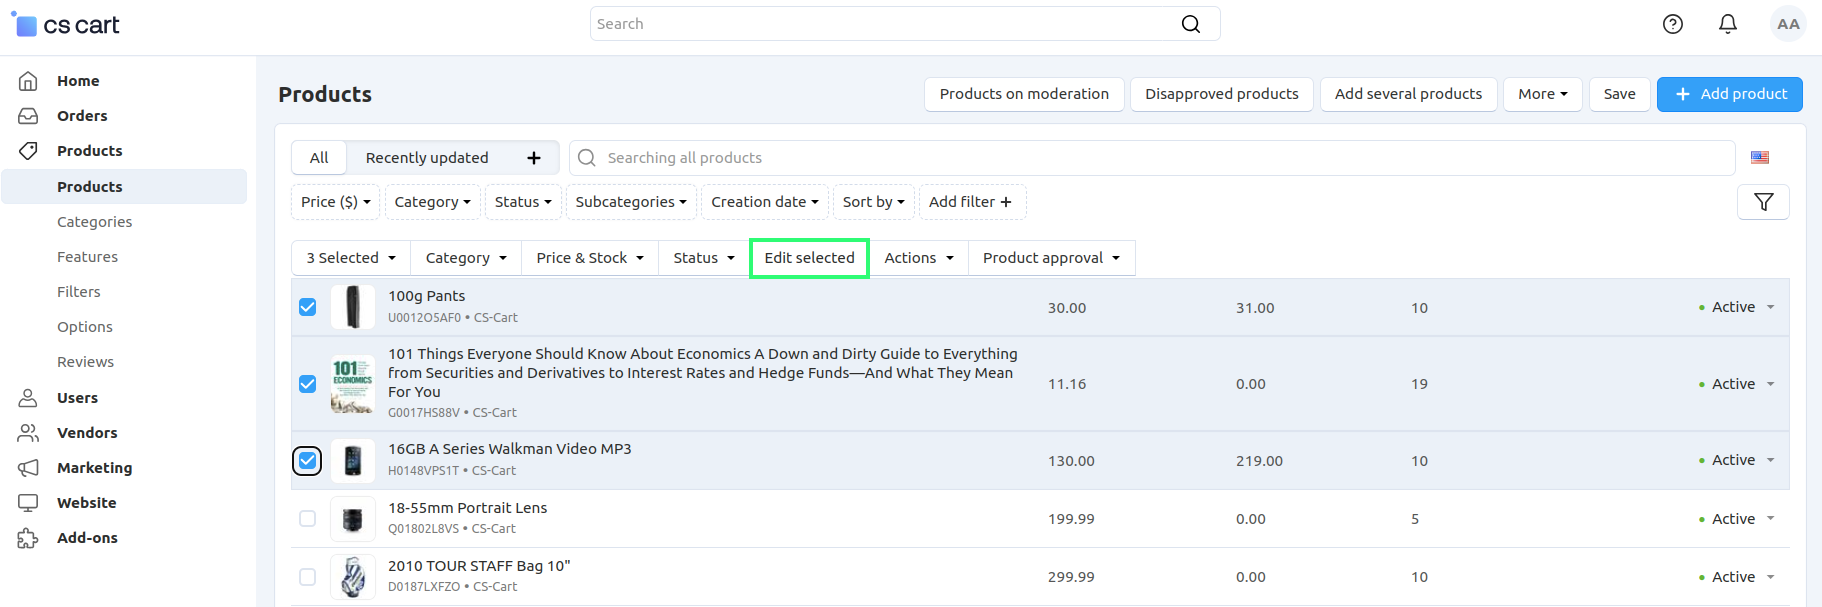Click the US flag language icon
1822x607 pixels.
(1760, 157)
